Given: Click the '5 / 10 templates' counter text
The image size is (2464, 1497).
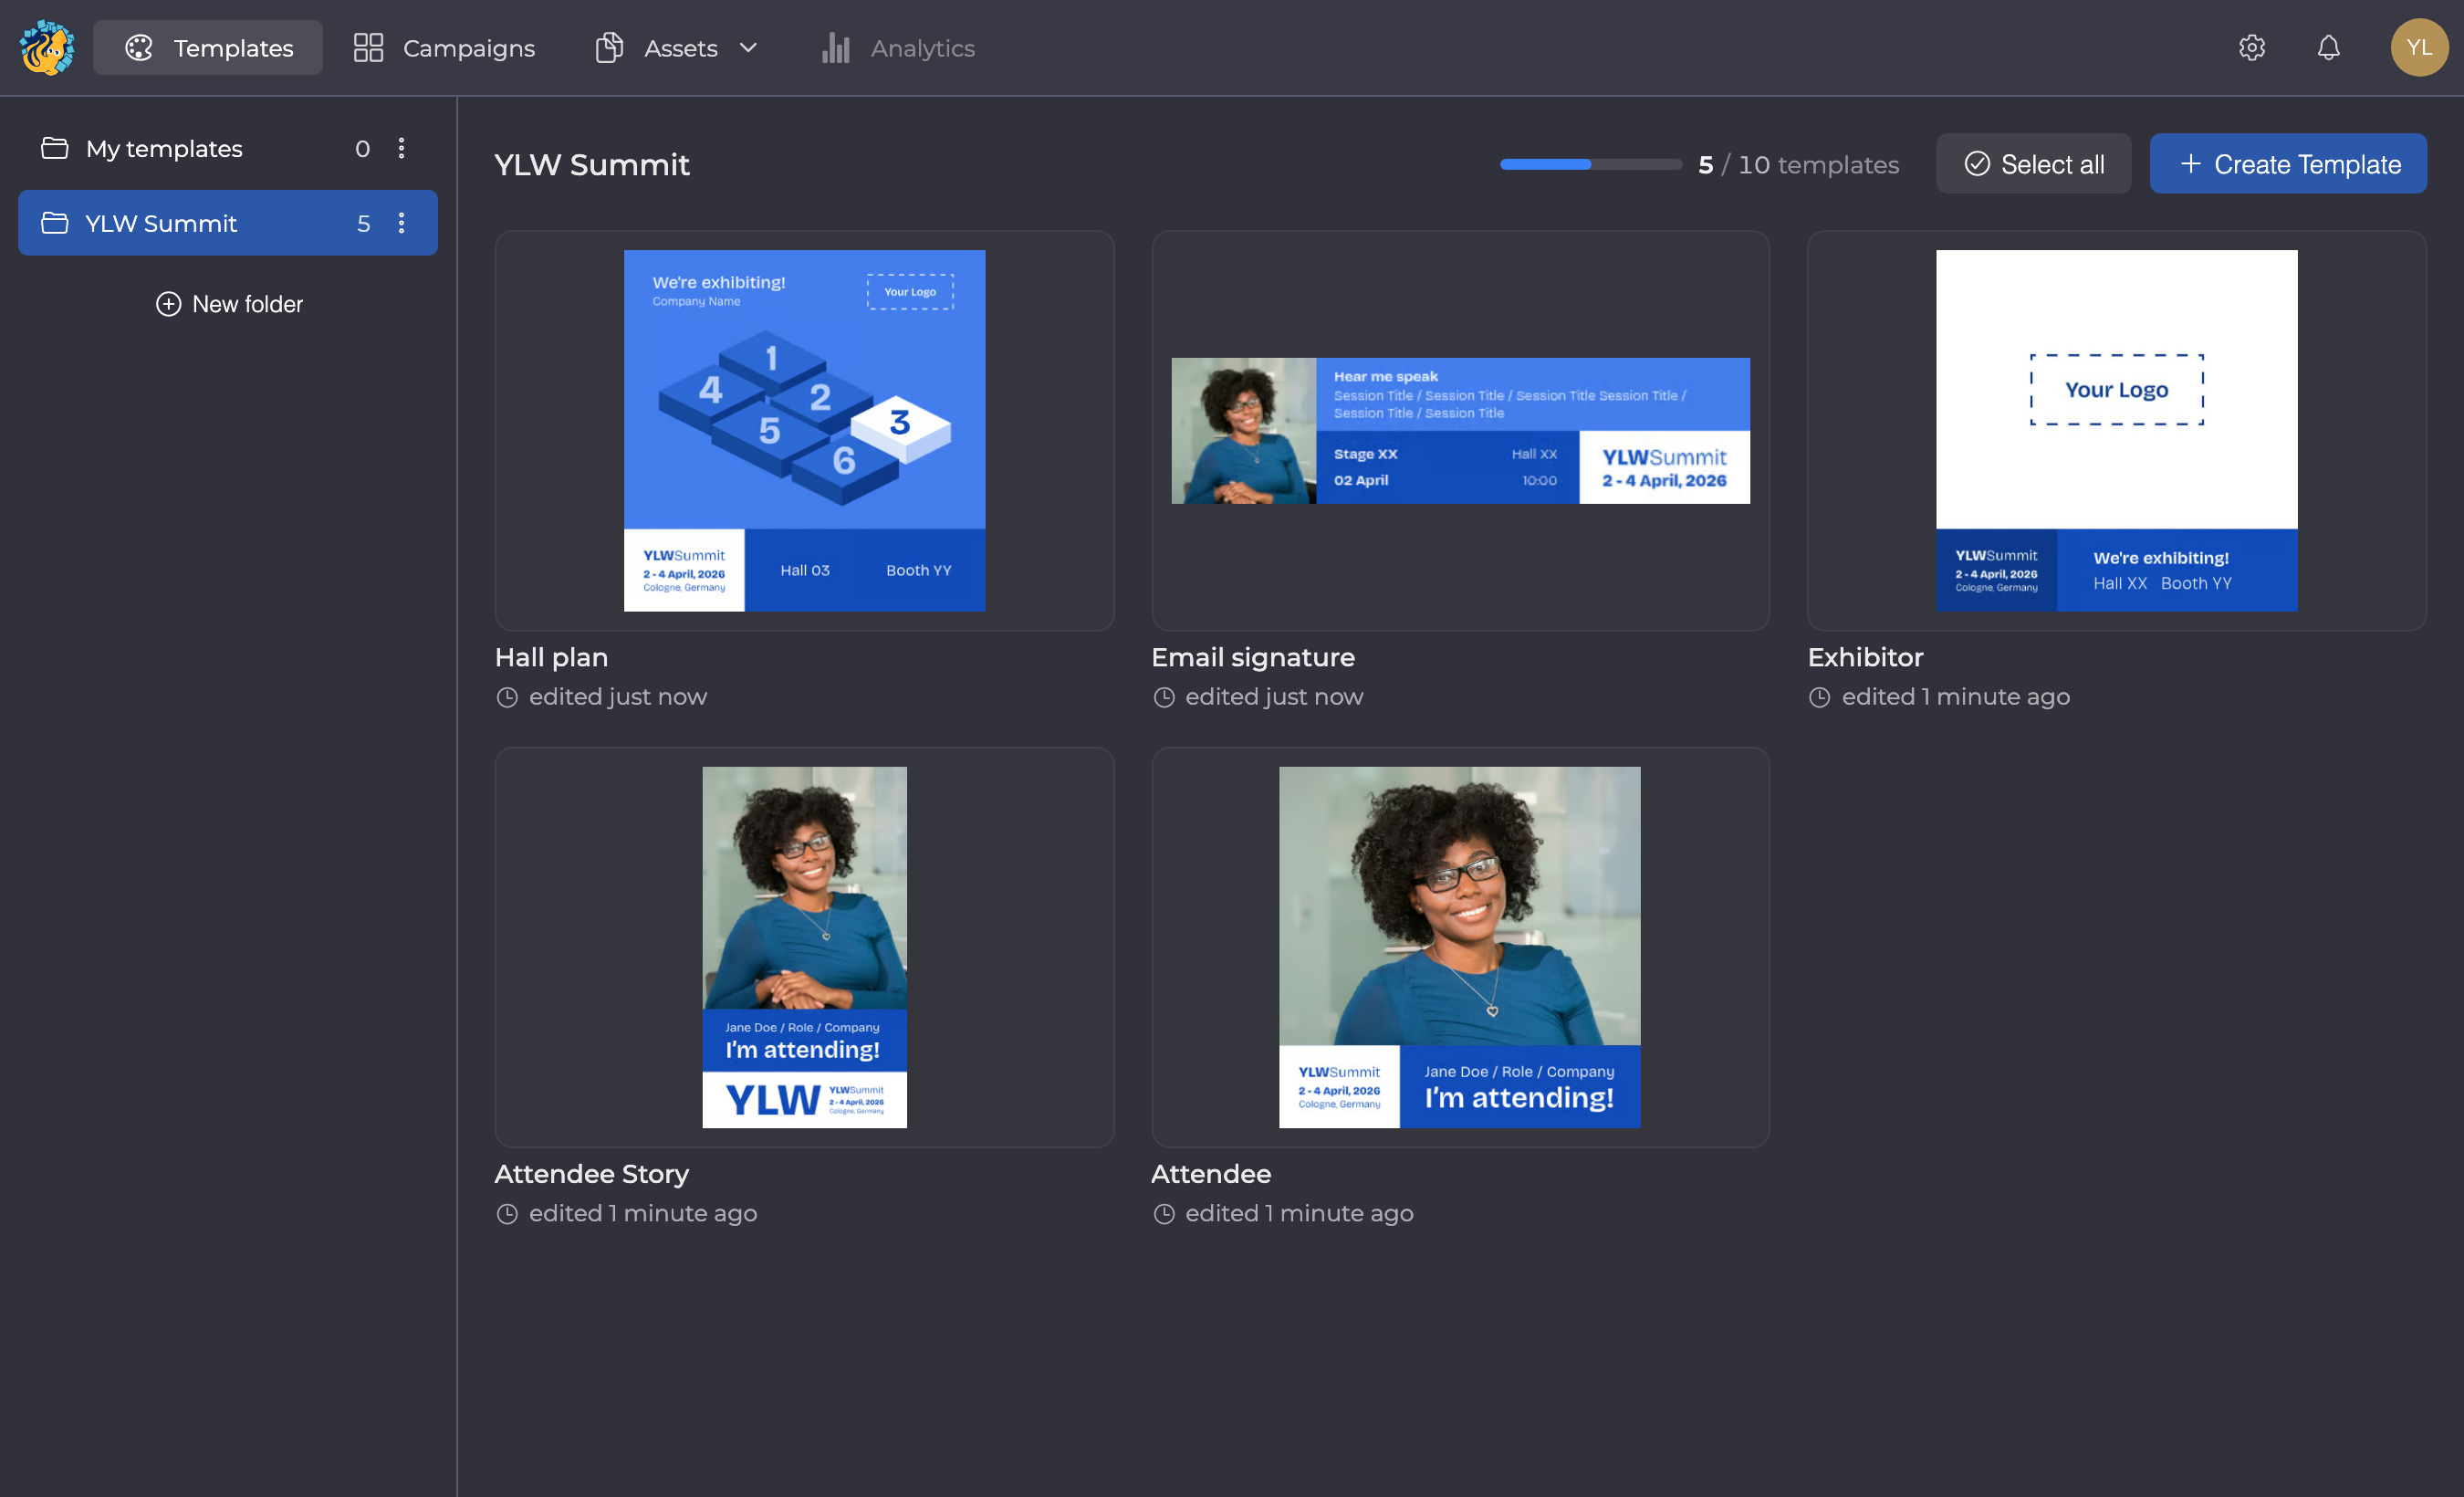Looking at the screenshot, I should 1798,165.
